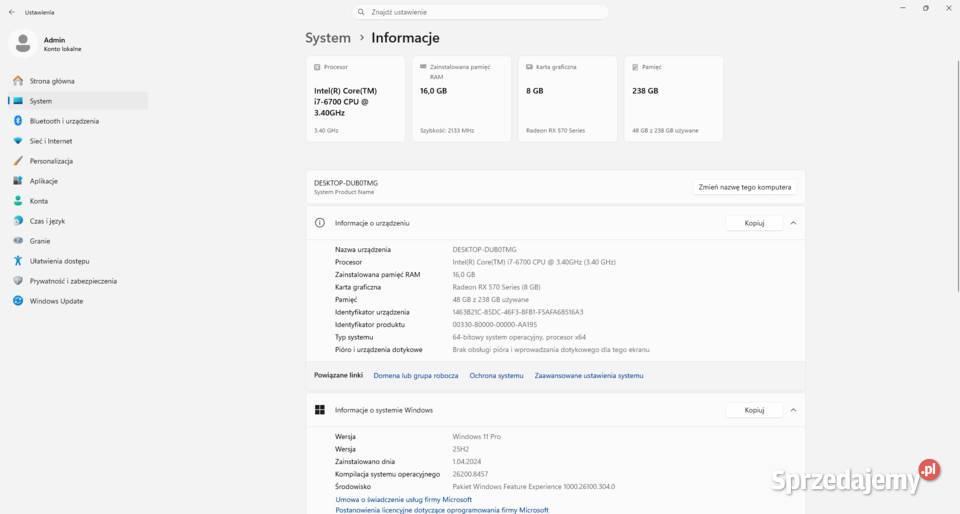Open Ułatwienia dostępu settings

coord(78,261)
